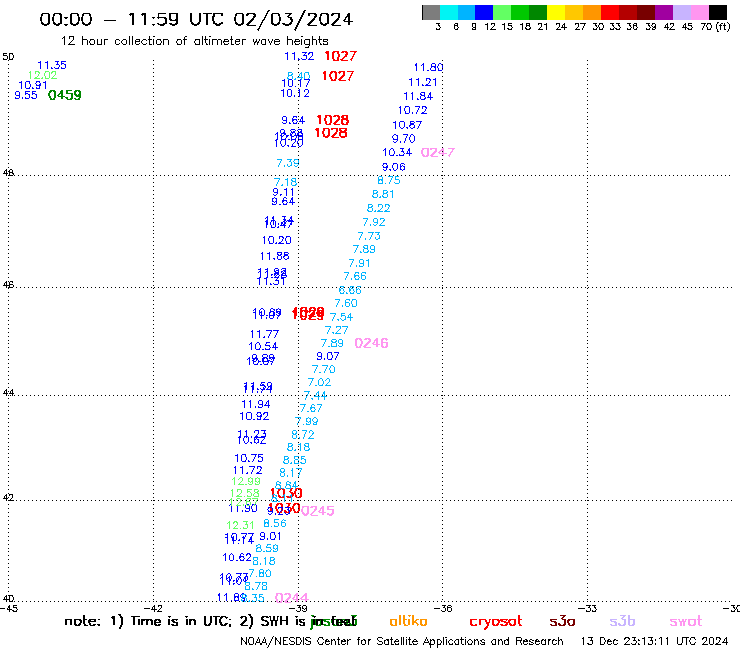Click the green value '12.99'
Viewport: 740px width, 650px height.
click(246, 481)
